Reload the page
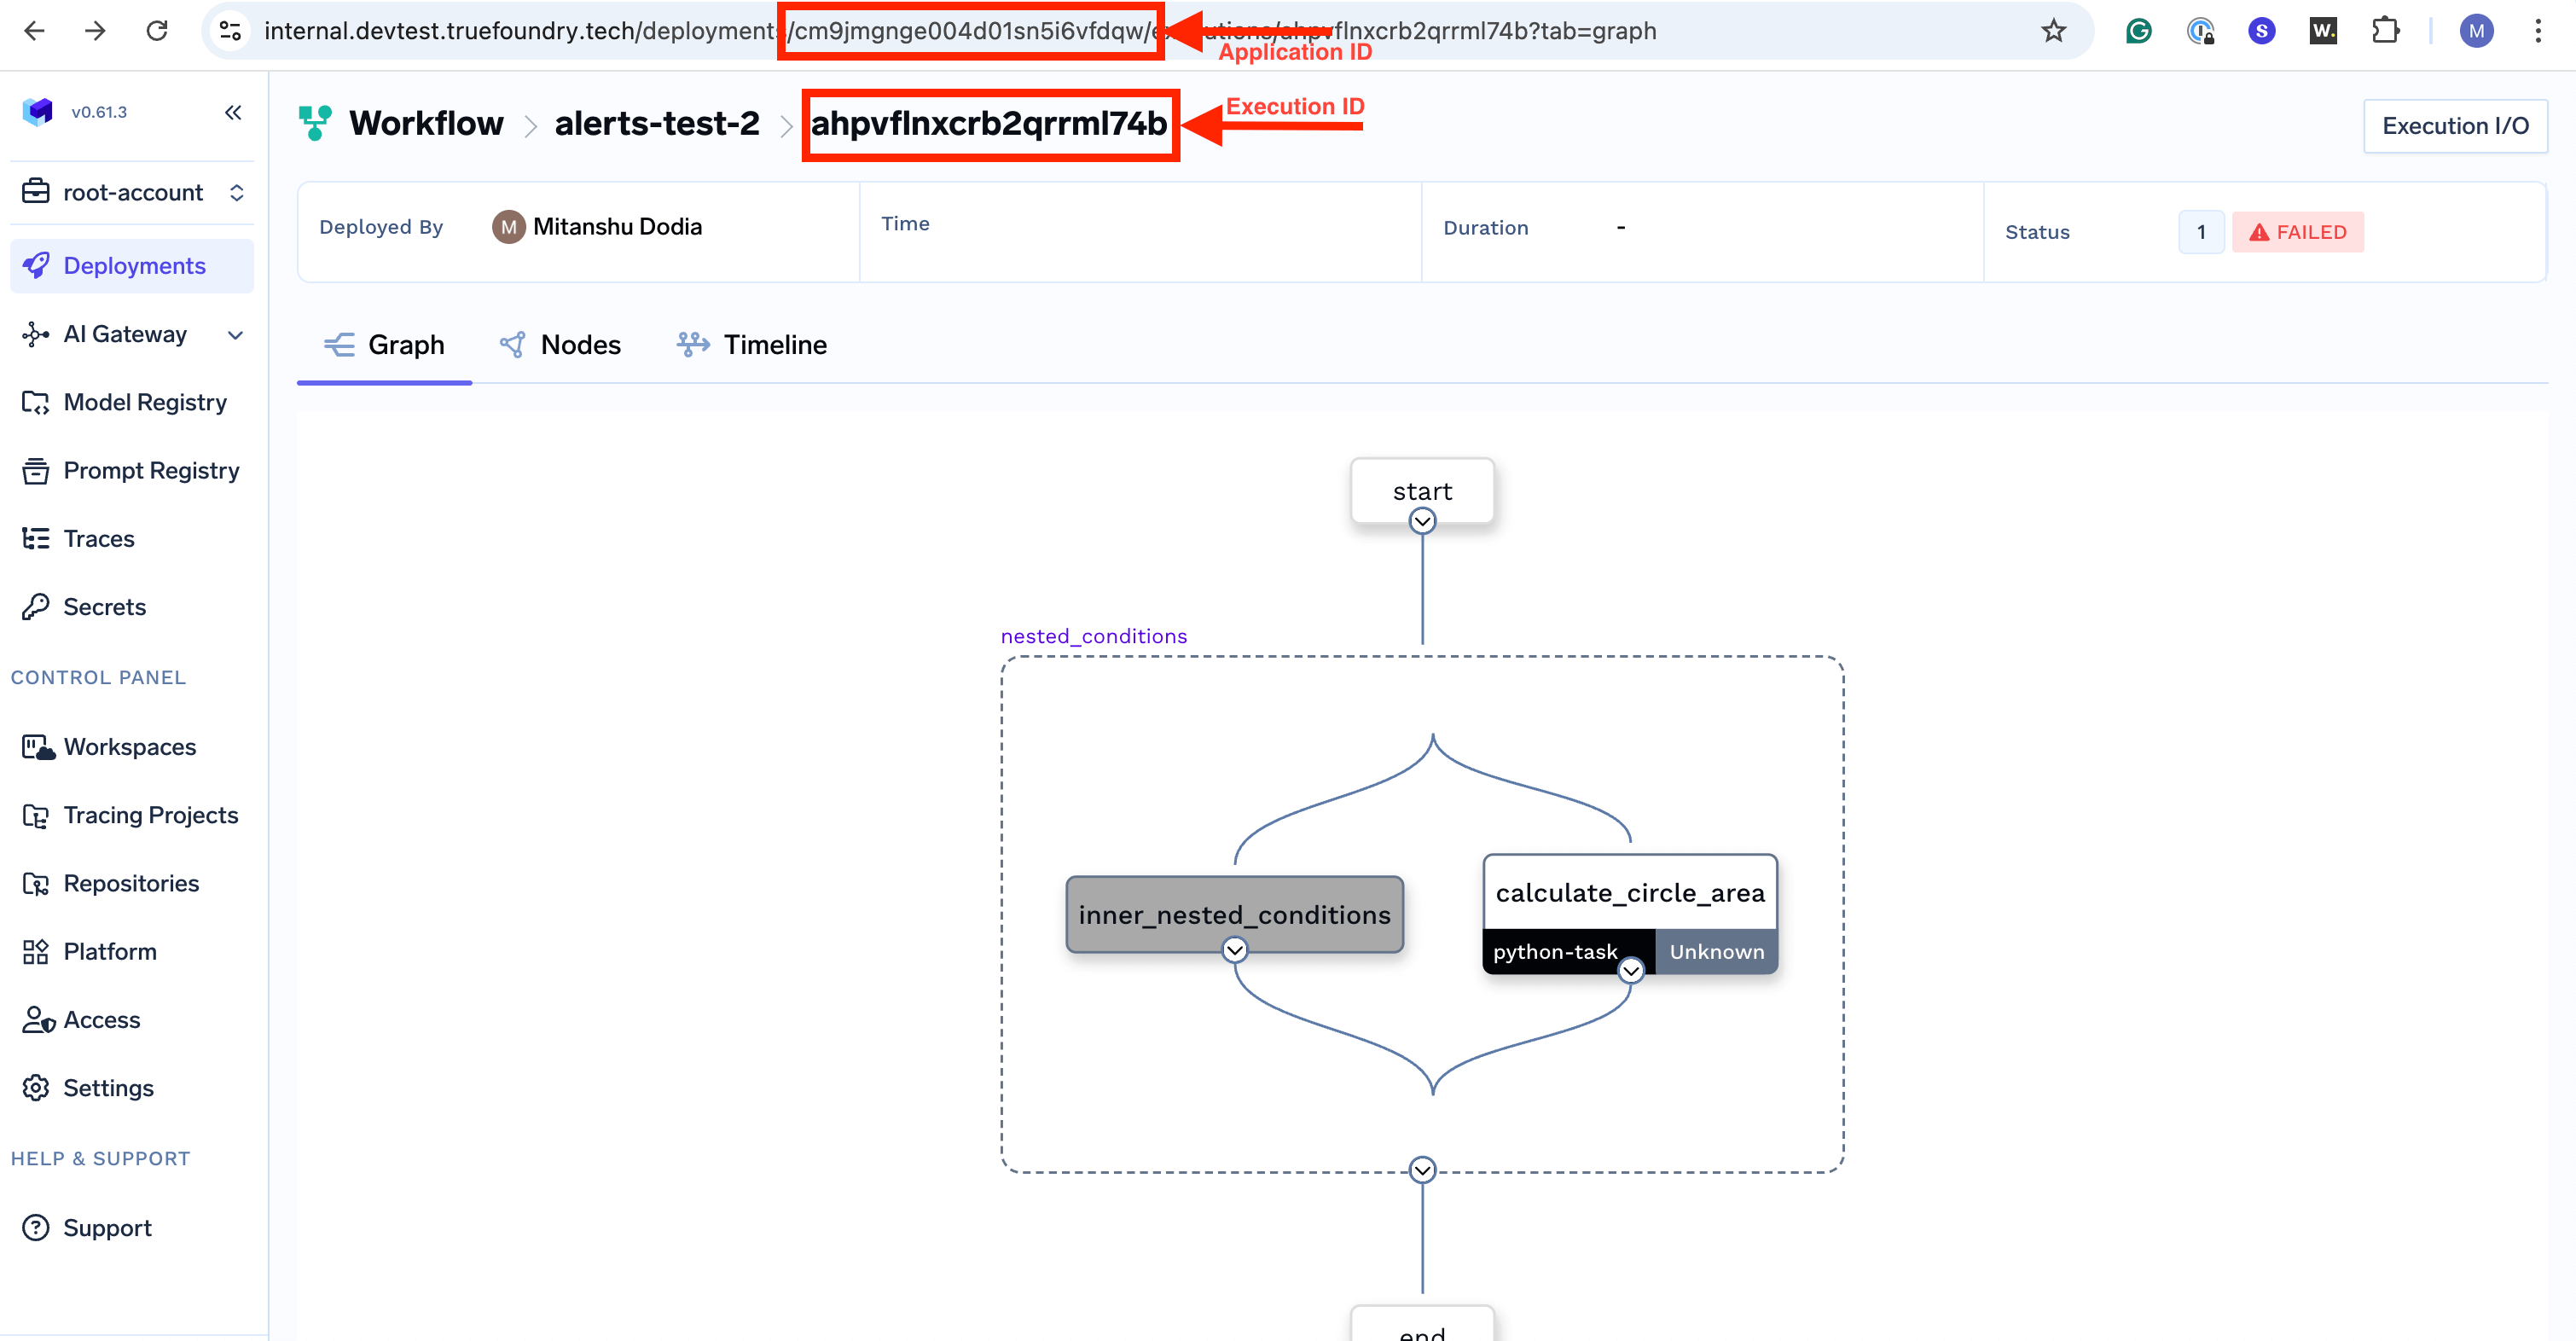The width and height of the screenshot is (2576, 1341). point(157,31)
